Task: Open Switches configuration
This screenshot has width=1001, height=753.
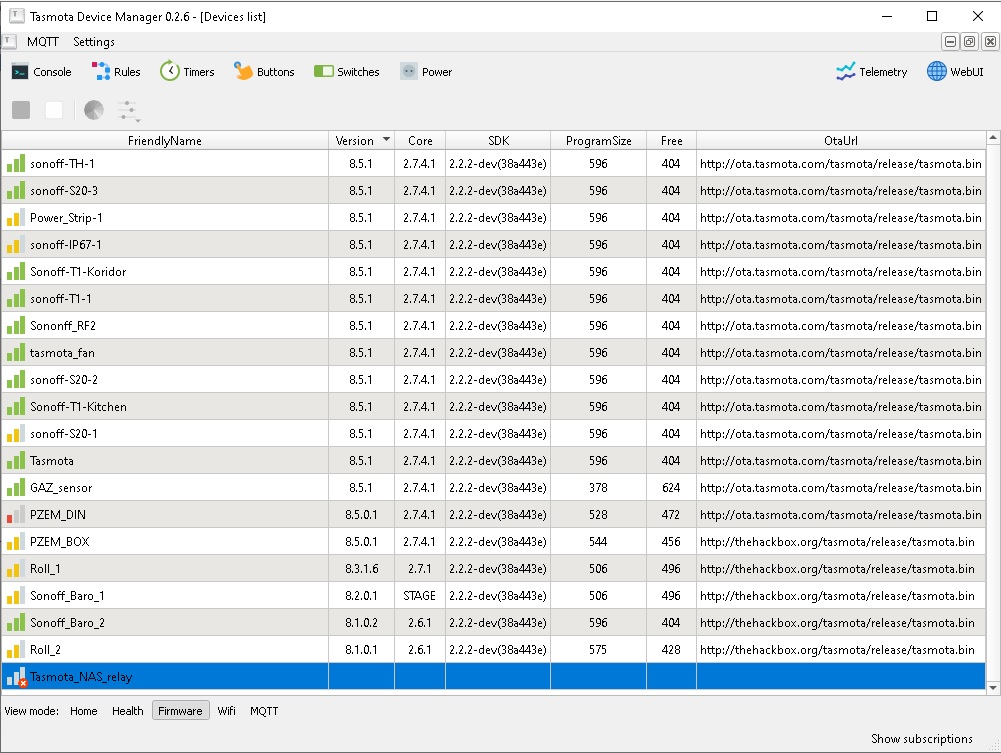Action: click(347, 72)
